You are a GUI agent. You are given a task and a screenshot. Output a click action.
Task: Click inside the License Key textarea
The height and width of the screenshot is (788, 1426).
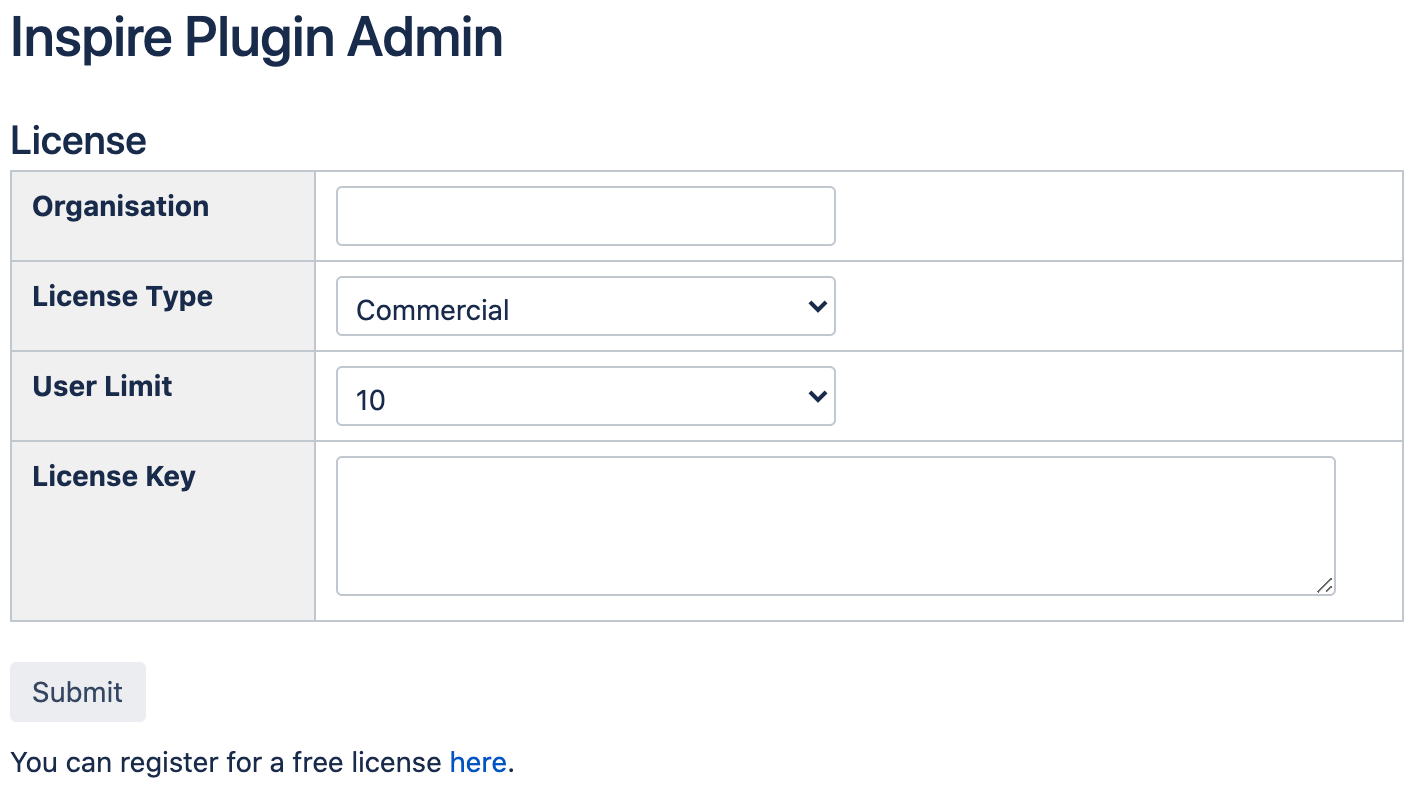pos(835,525)
